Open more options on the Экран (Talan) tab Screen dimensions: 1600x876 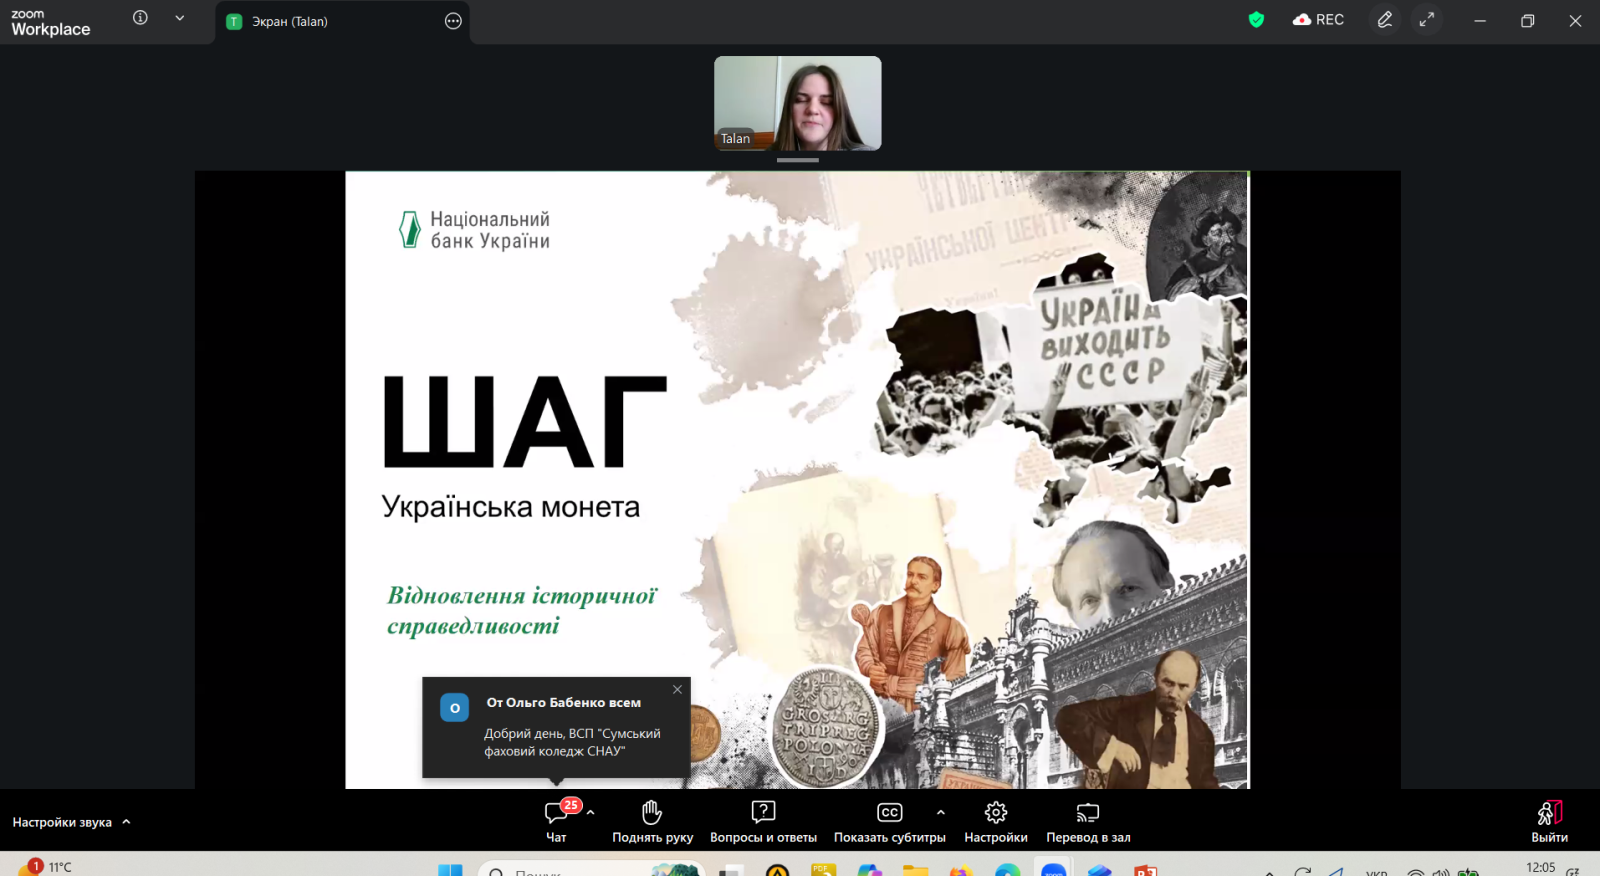coord(453,21)
